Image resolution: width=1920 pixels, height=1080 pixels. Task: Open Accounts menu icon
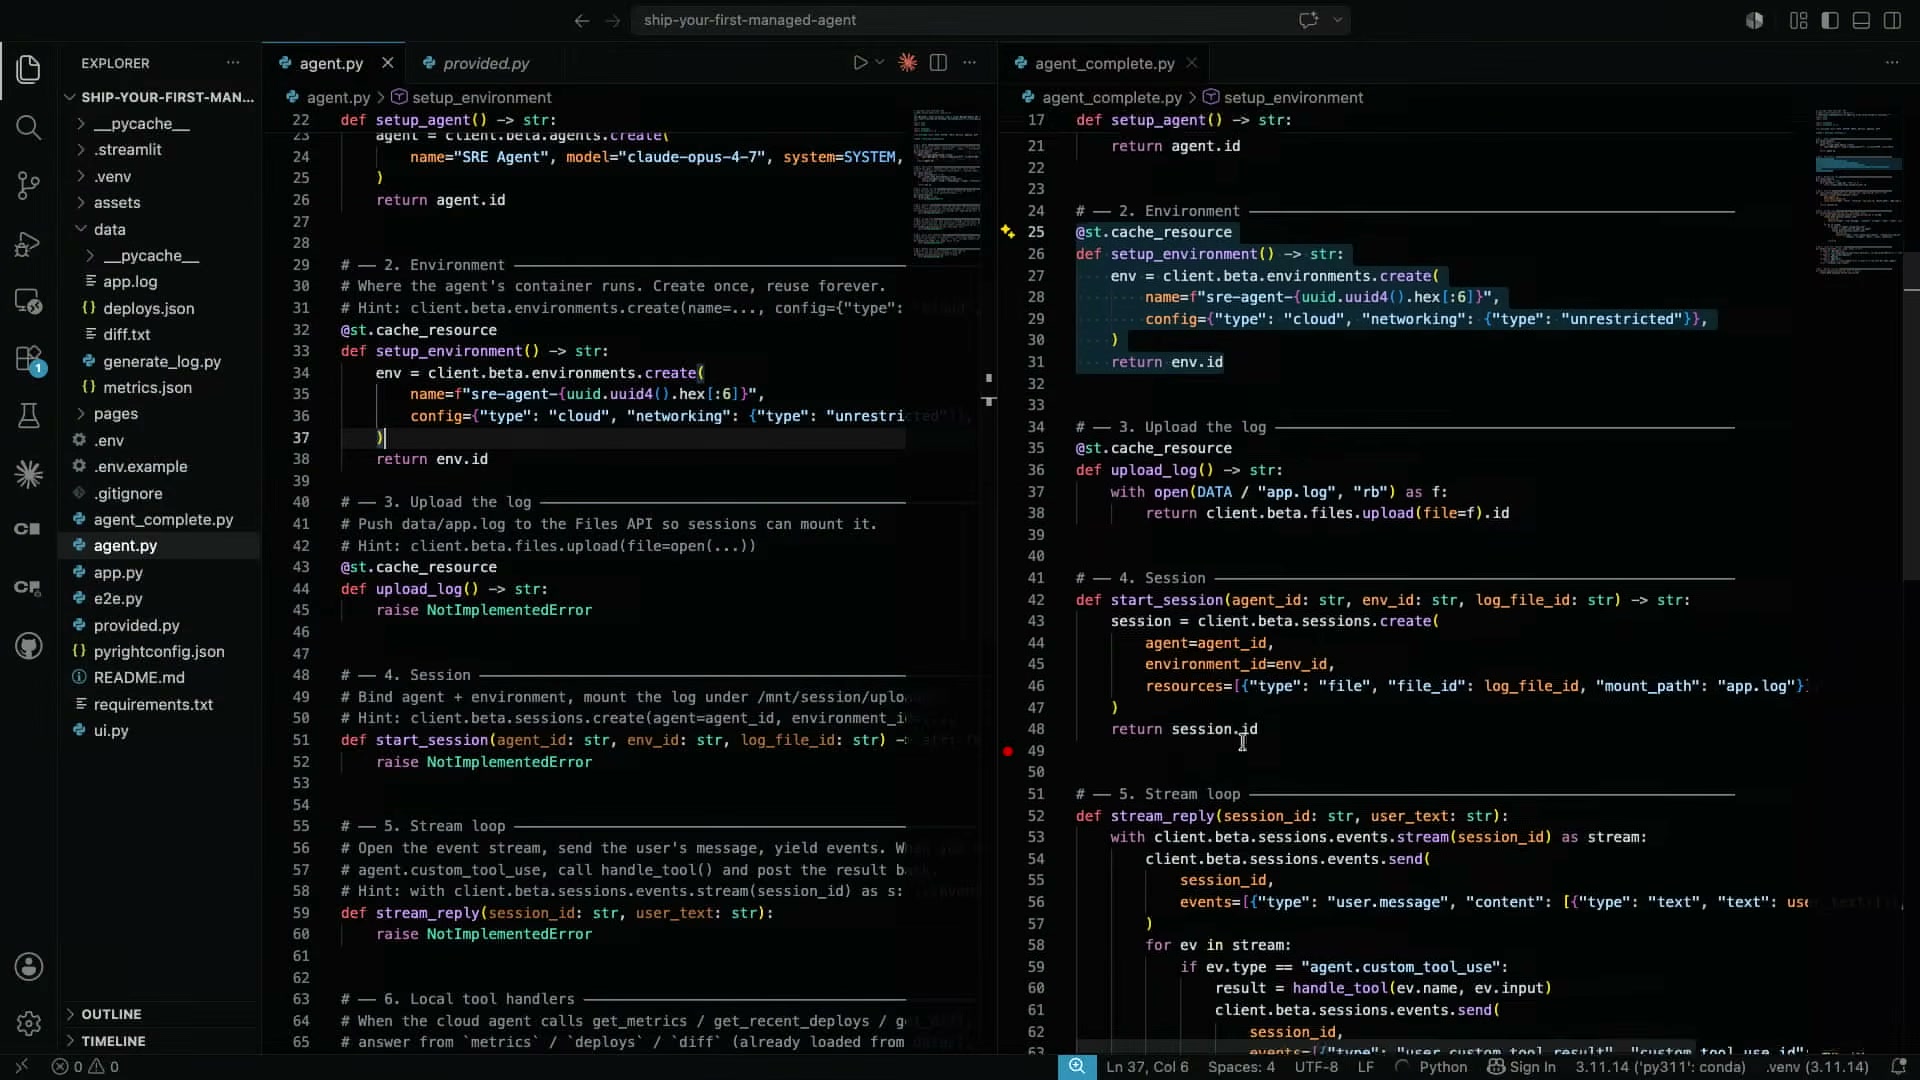[29, 966]
